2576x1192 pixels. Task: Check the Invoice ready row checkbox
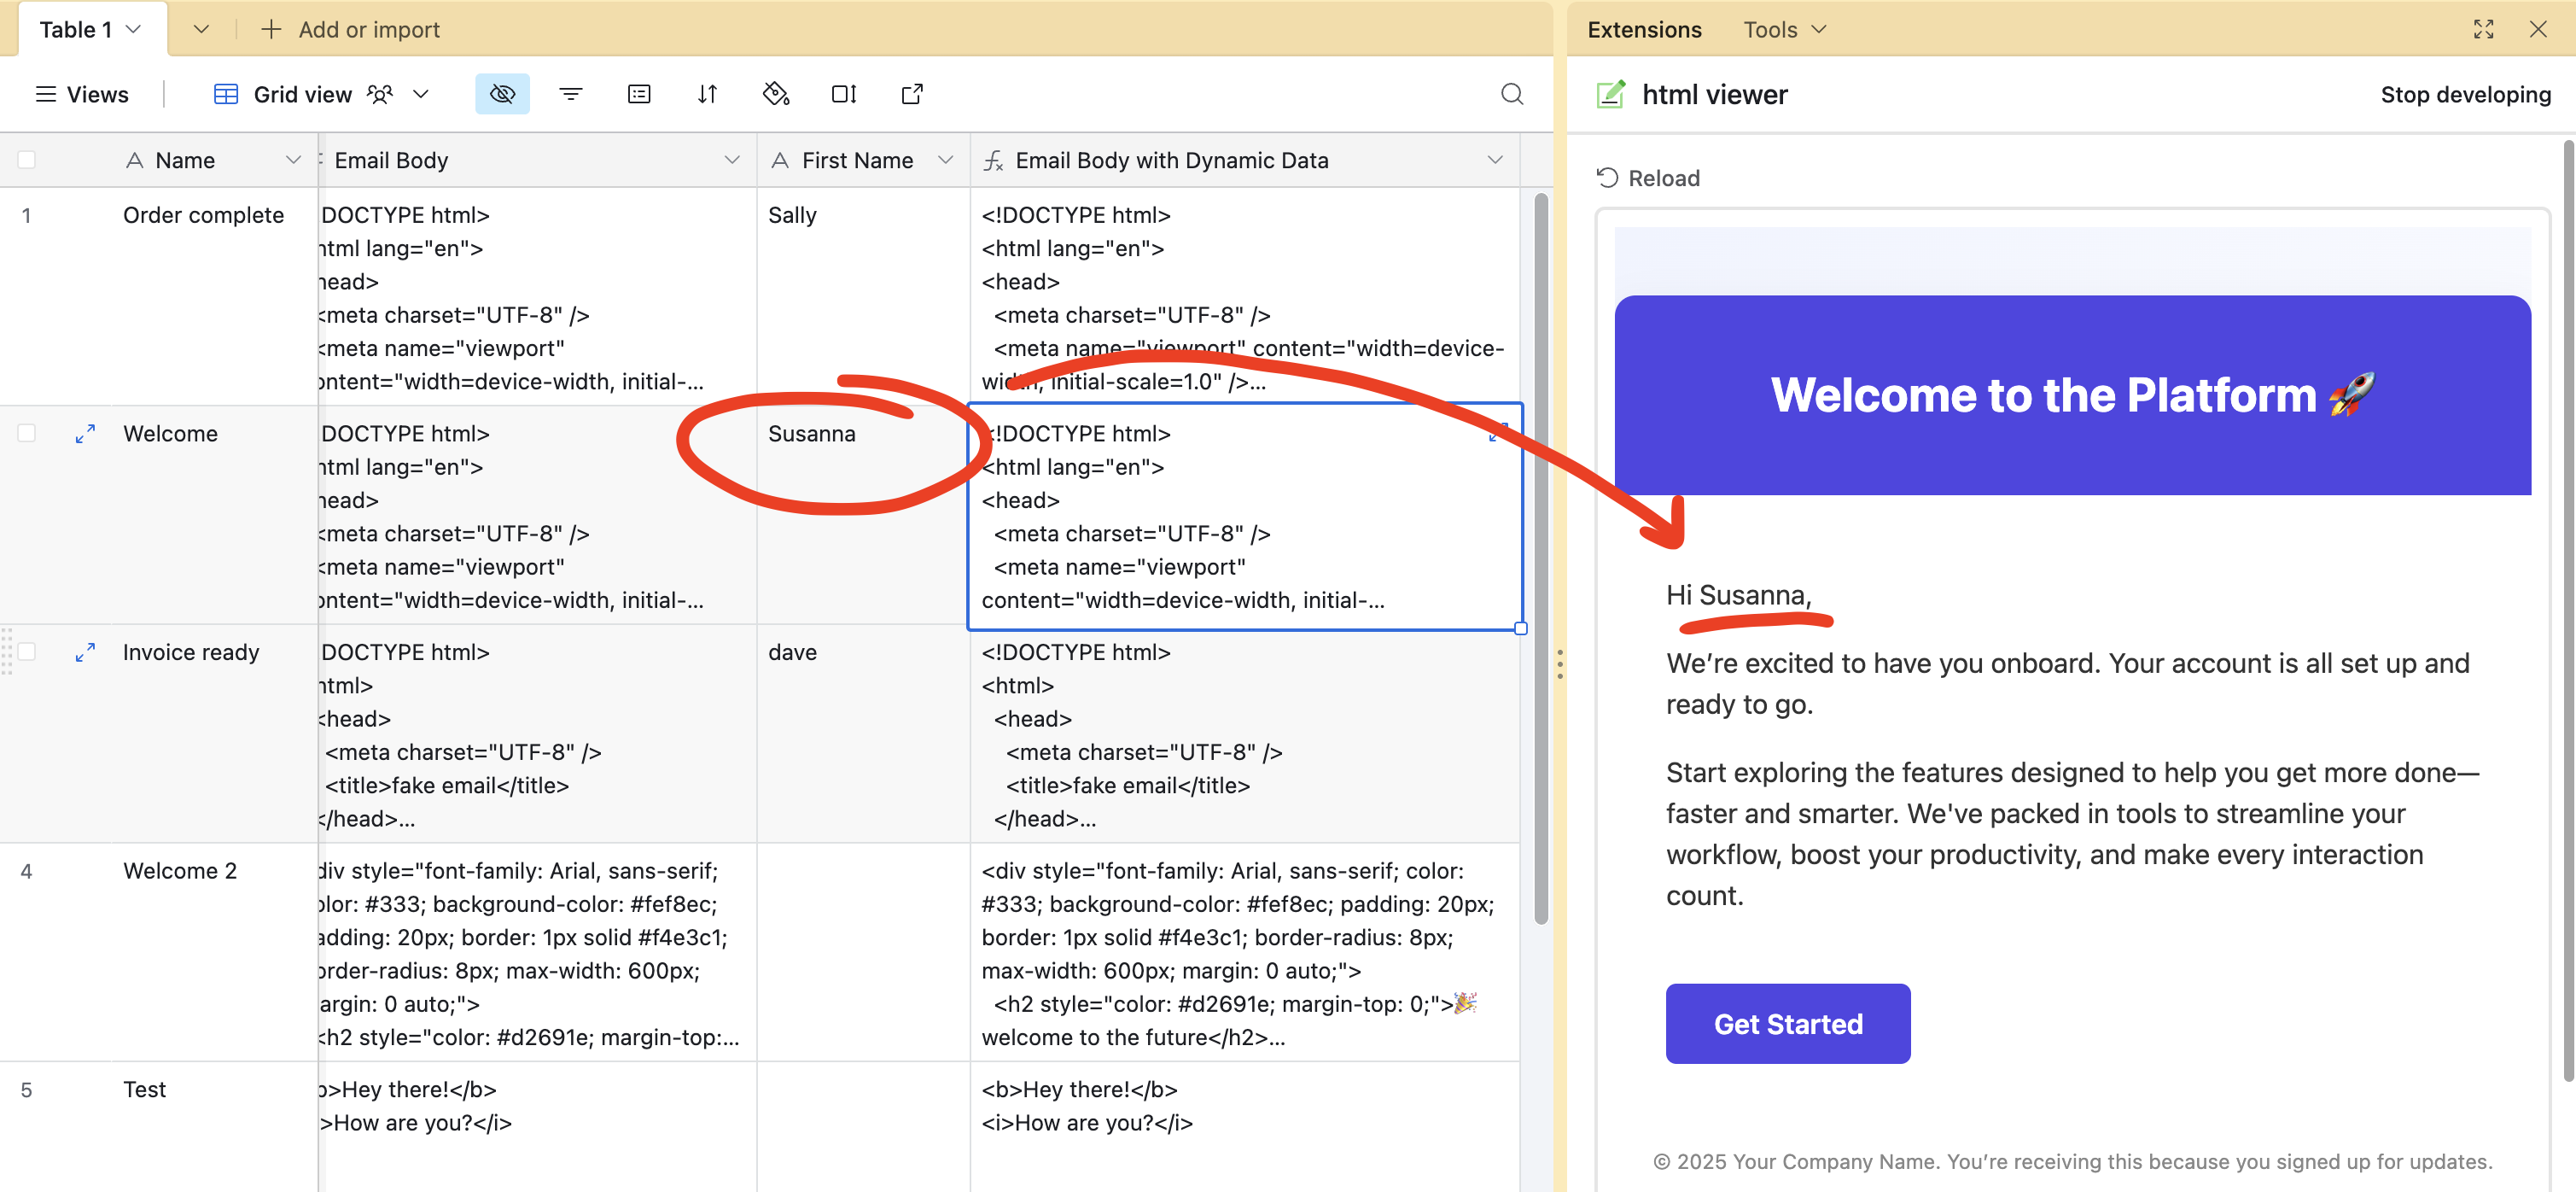(x=27, y=652)
